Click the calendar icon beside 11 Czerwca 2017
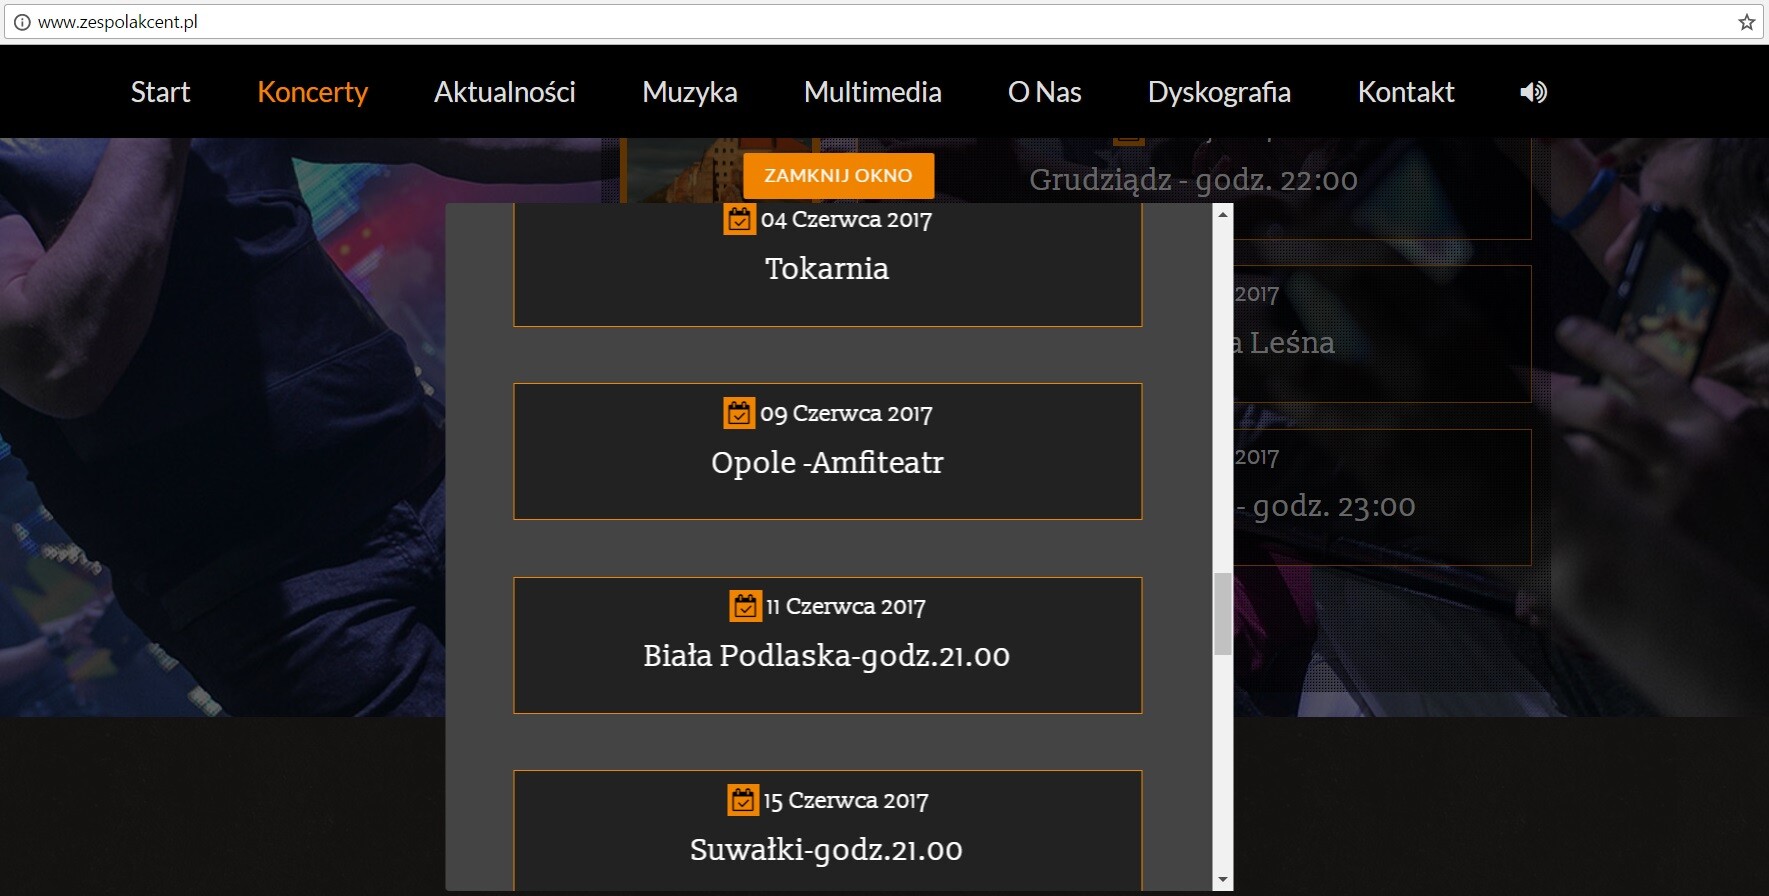1769x896 pixels. [745, 606]
